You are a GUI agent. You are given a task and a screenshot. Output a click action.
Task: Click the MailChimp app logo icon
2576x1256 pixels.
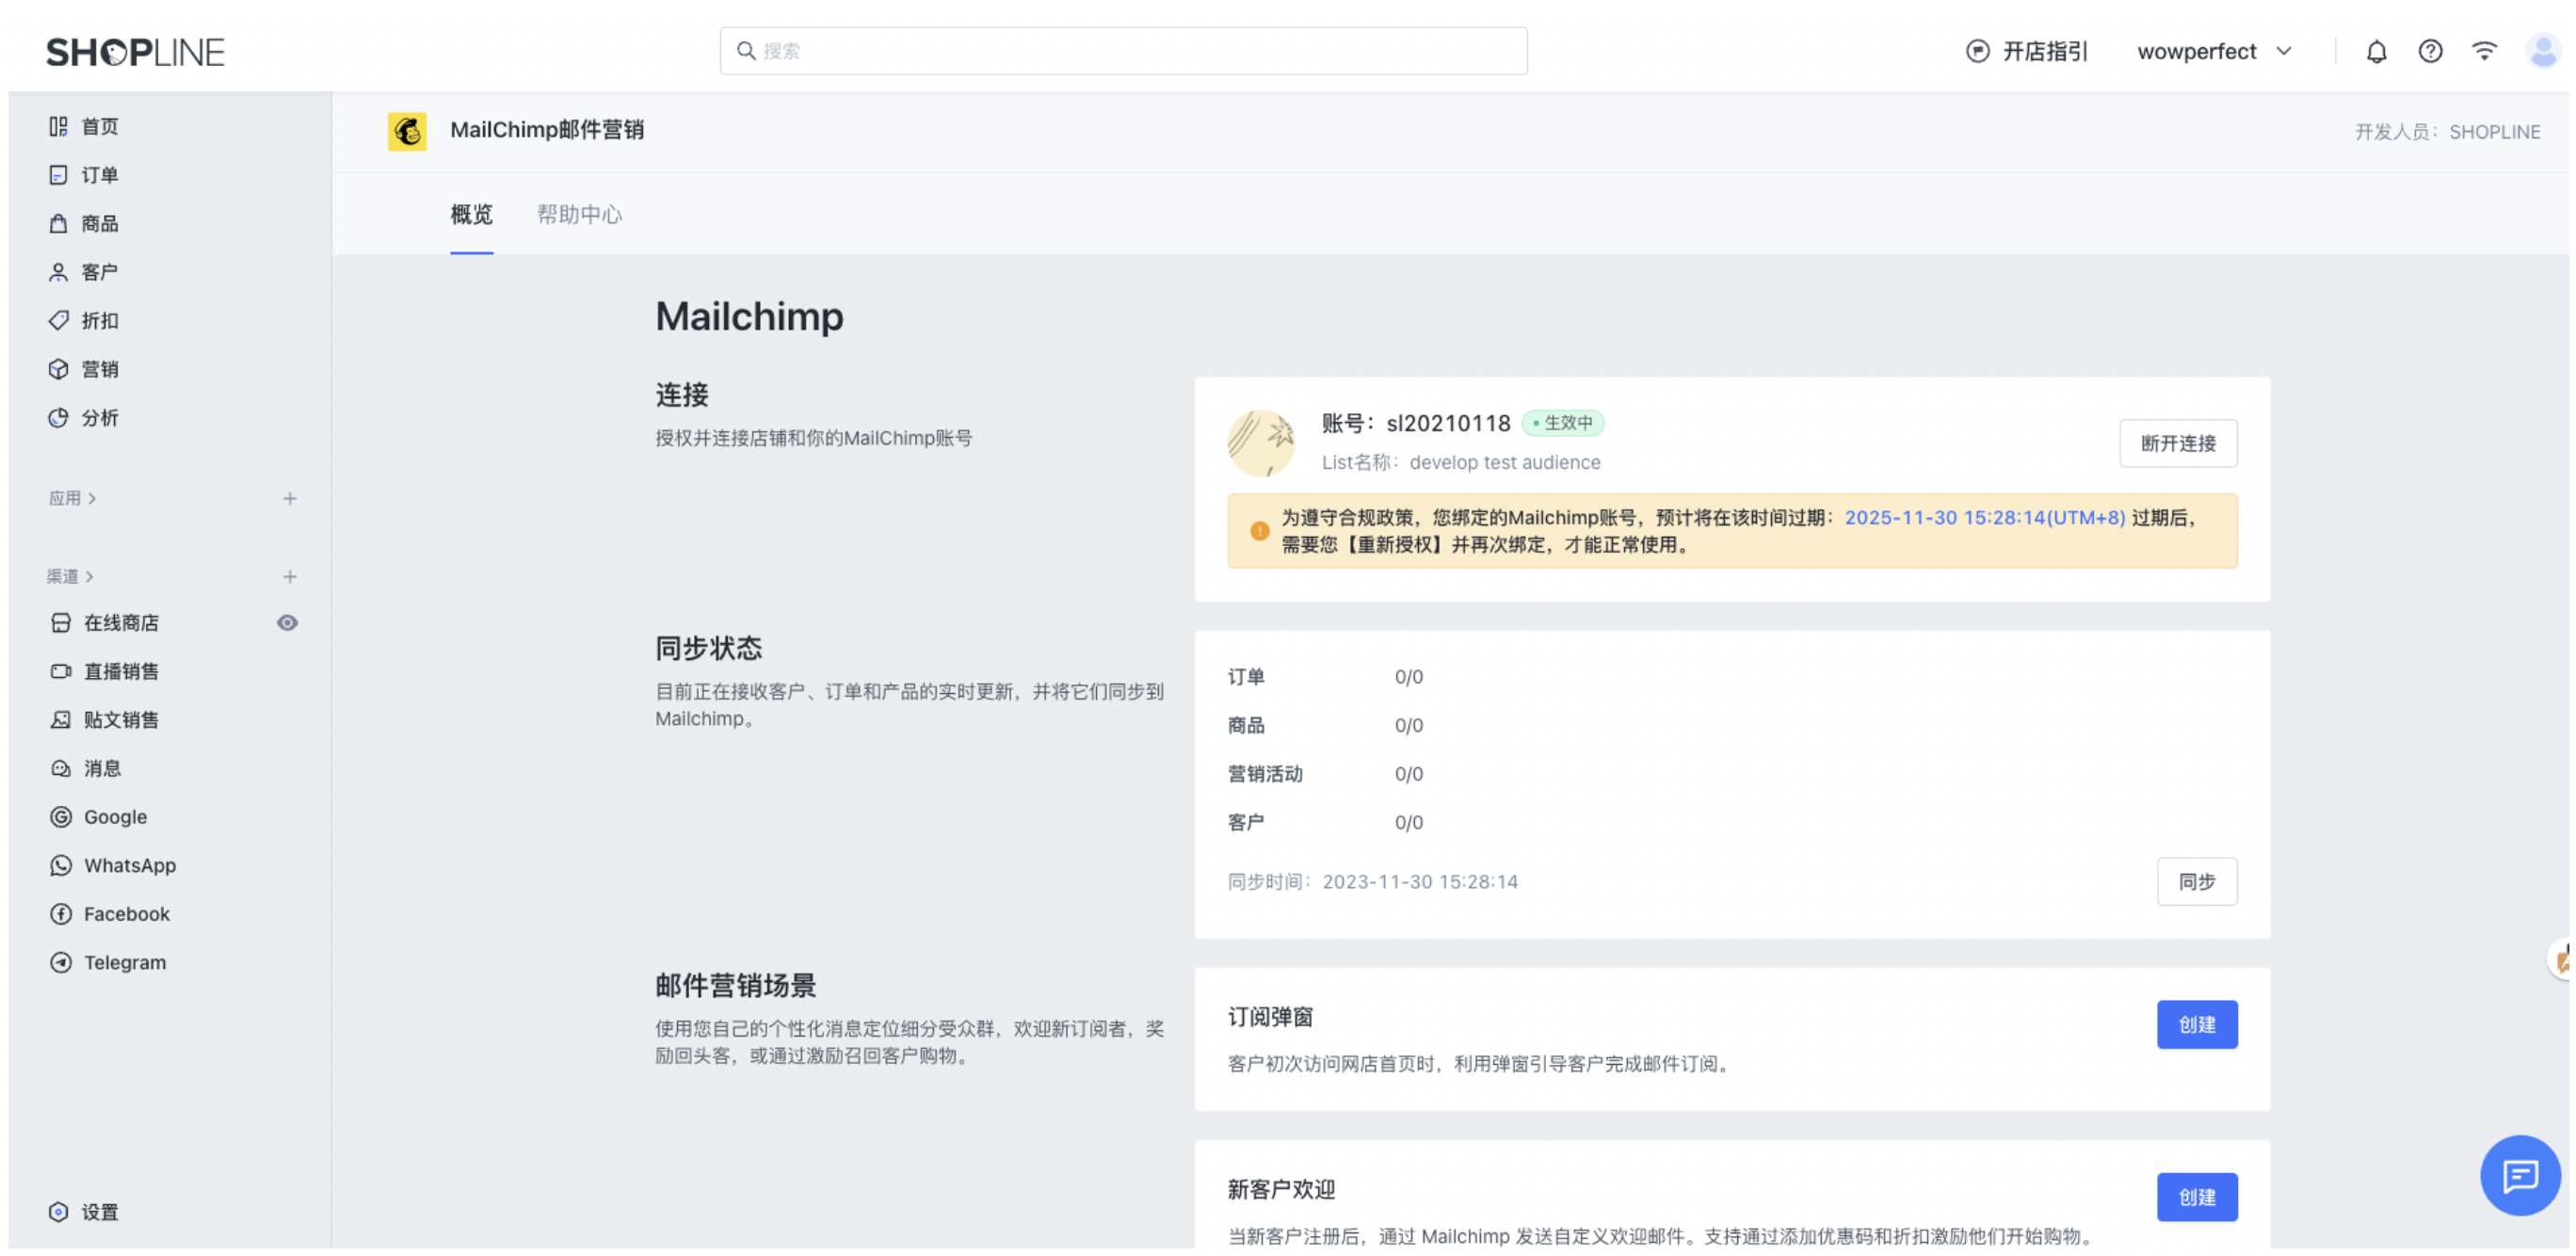[x=407, y=131]
